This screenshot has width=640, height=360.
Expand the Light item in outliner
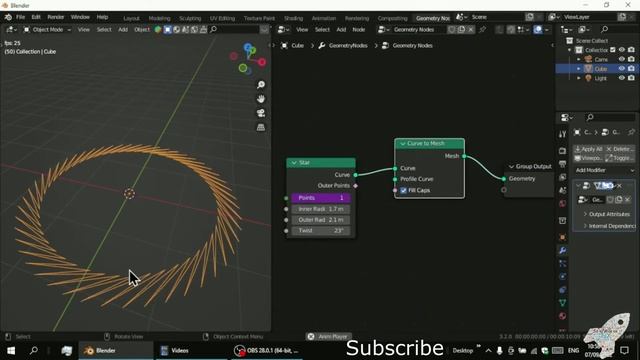(x=578, y=78)
